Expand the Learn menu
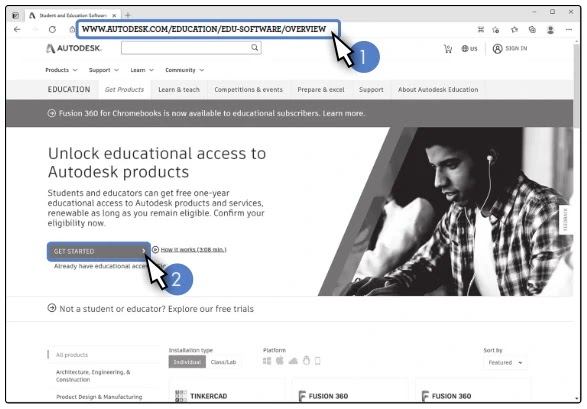This screenshot has width=587, height=409. (142, 70)
